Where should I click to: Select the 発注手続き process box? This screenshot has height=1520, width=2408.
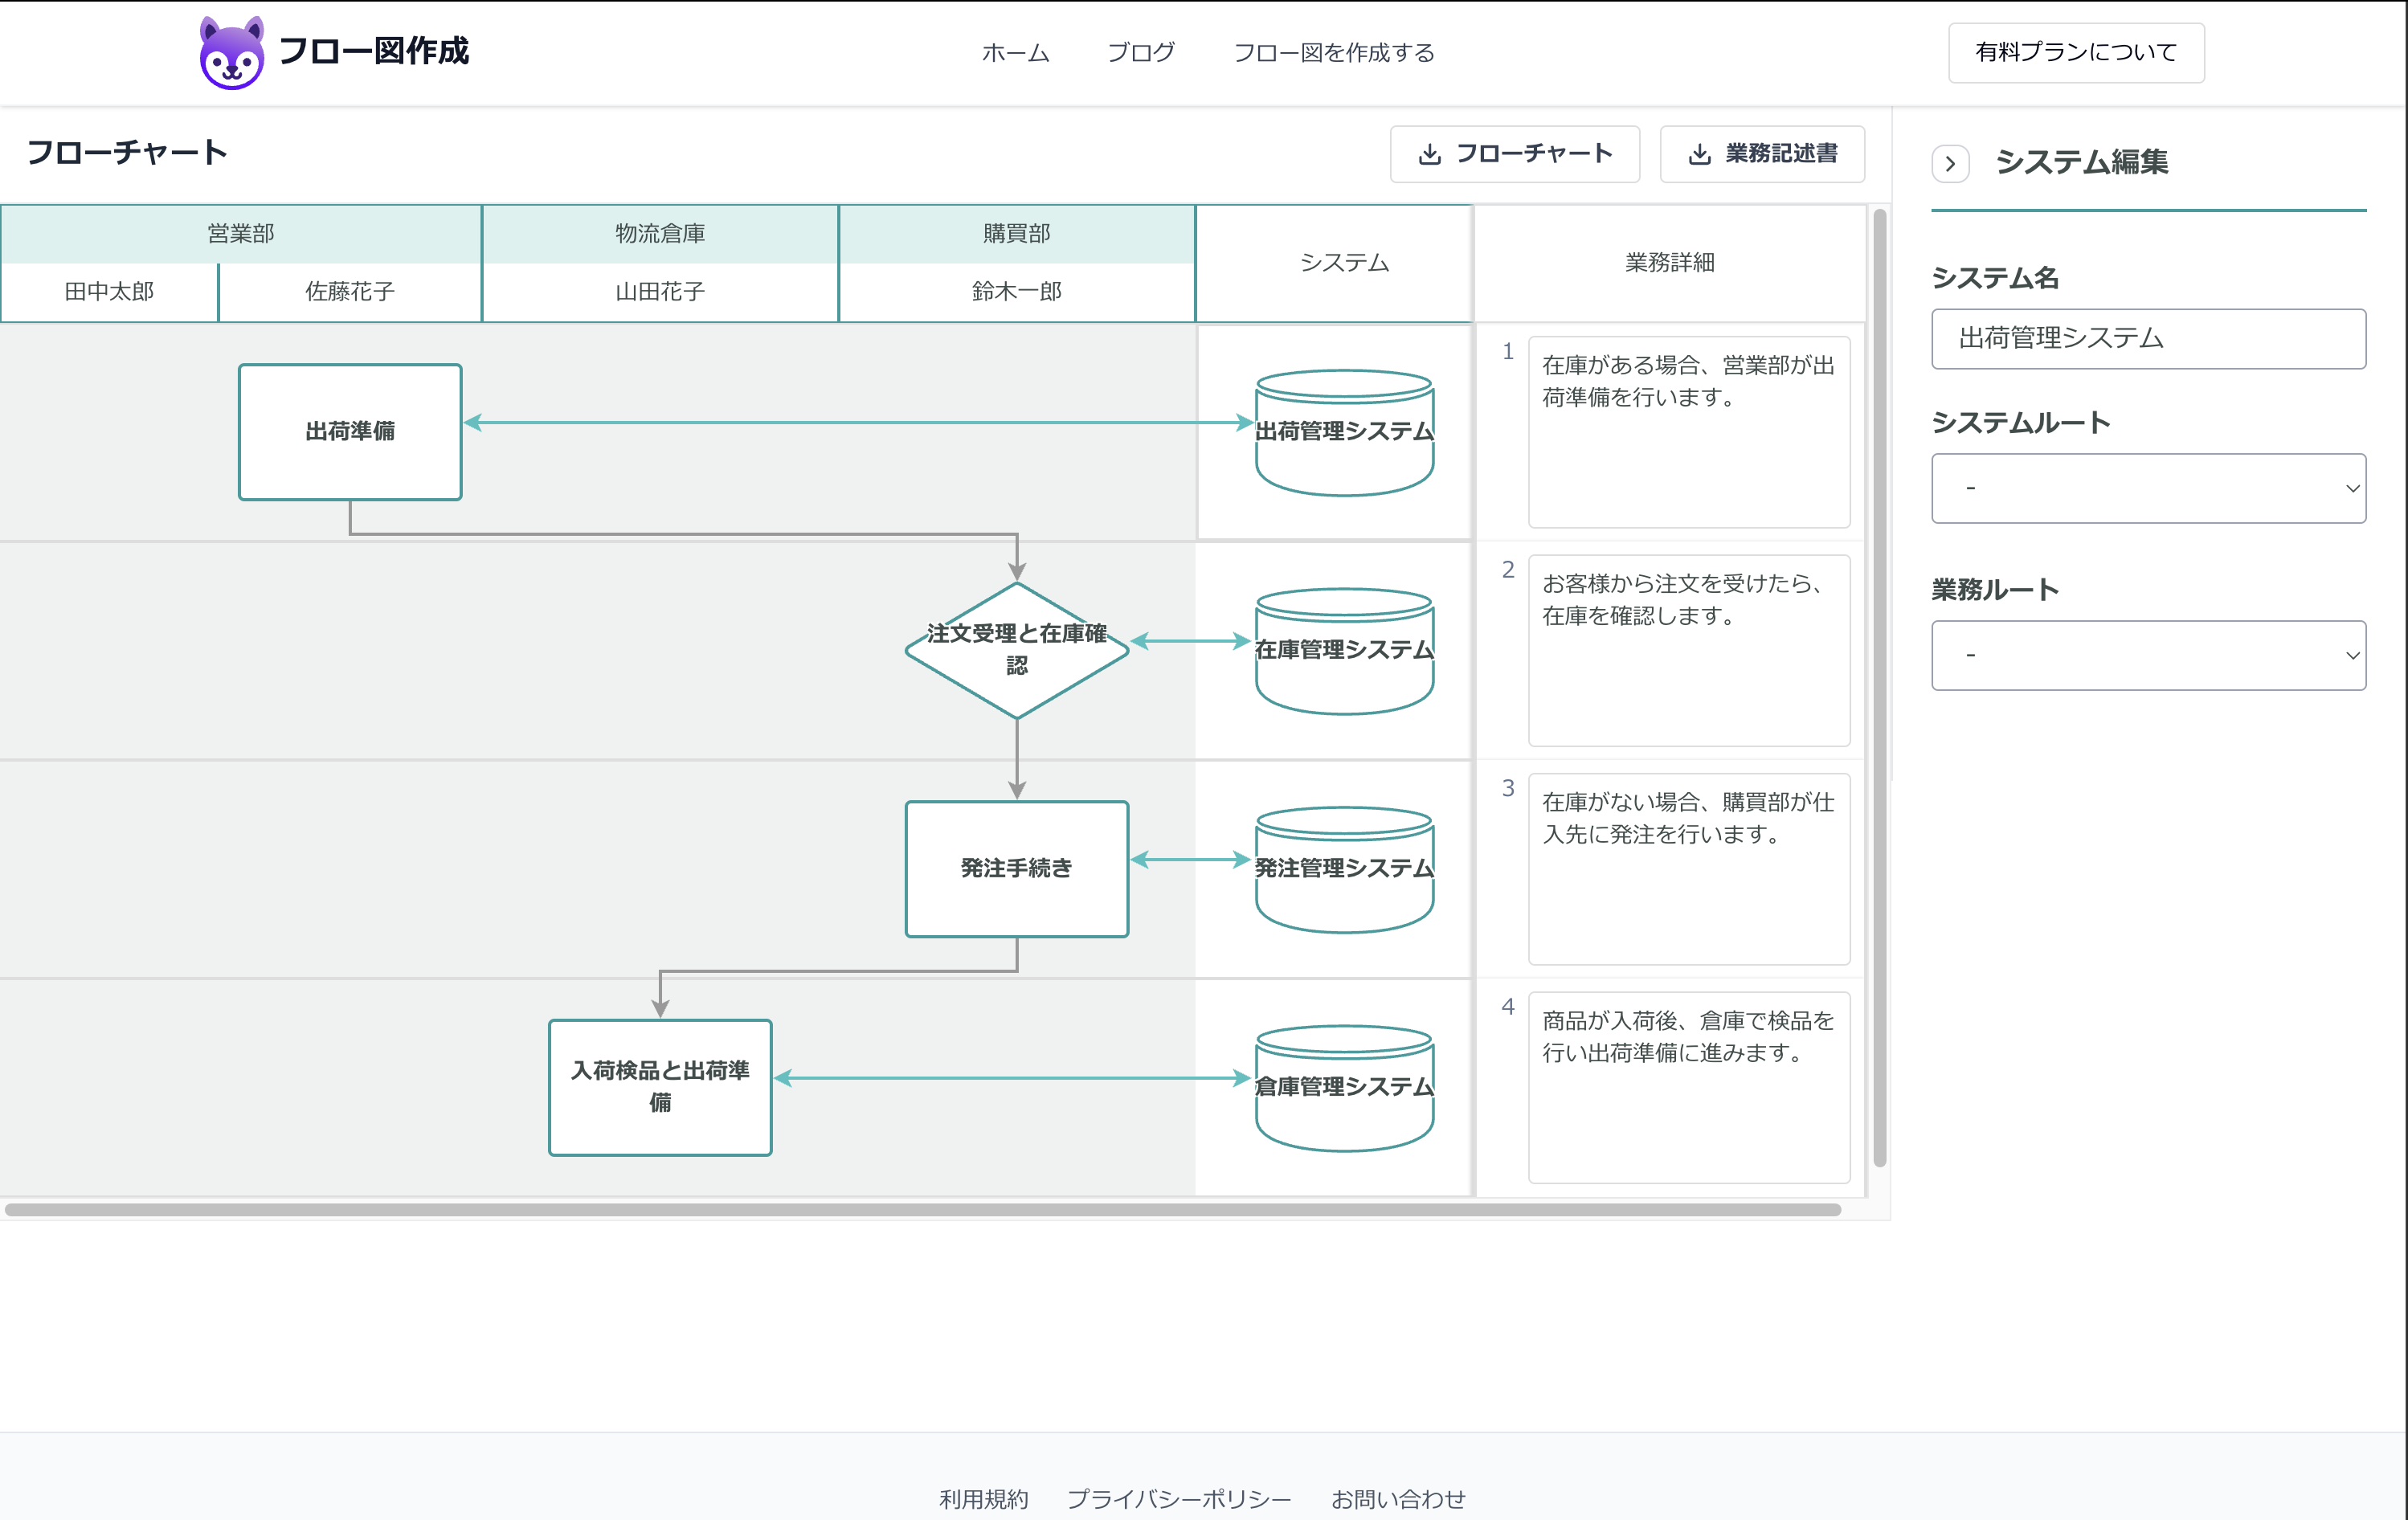(1017, 868)
